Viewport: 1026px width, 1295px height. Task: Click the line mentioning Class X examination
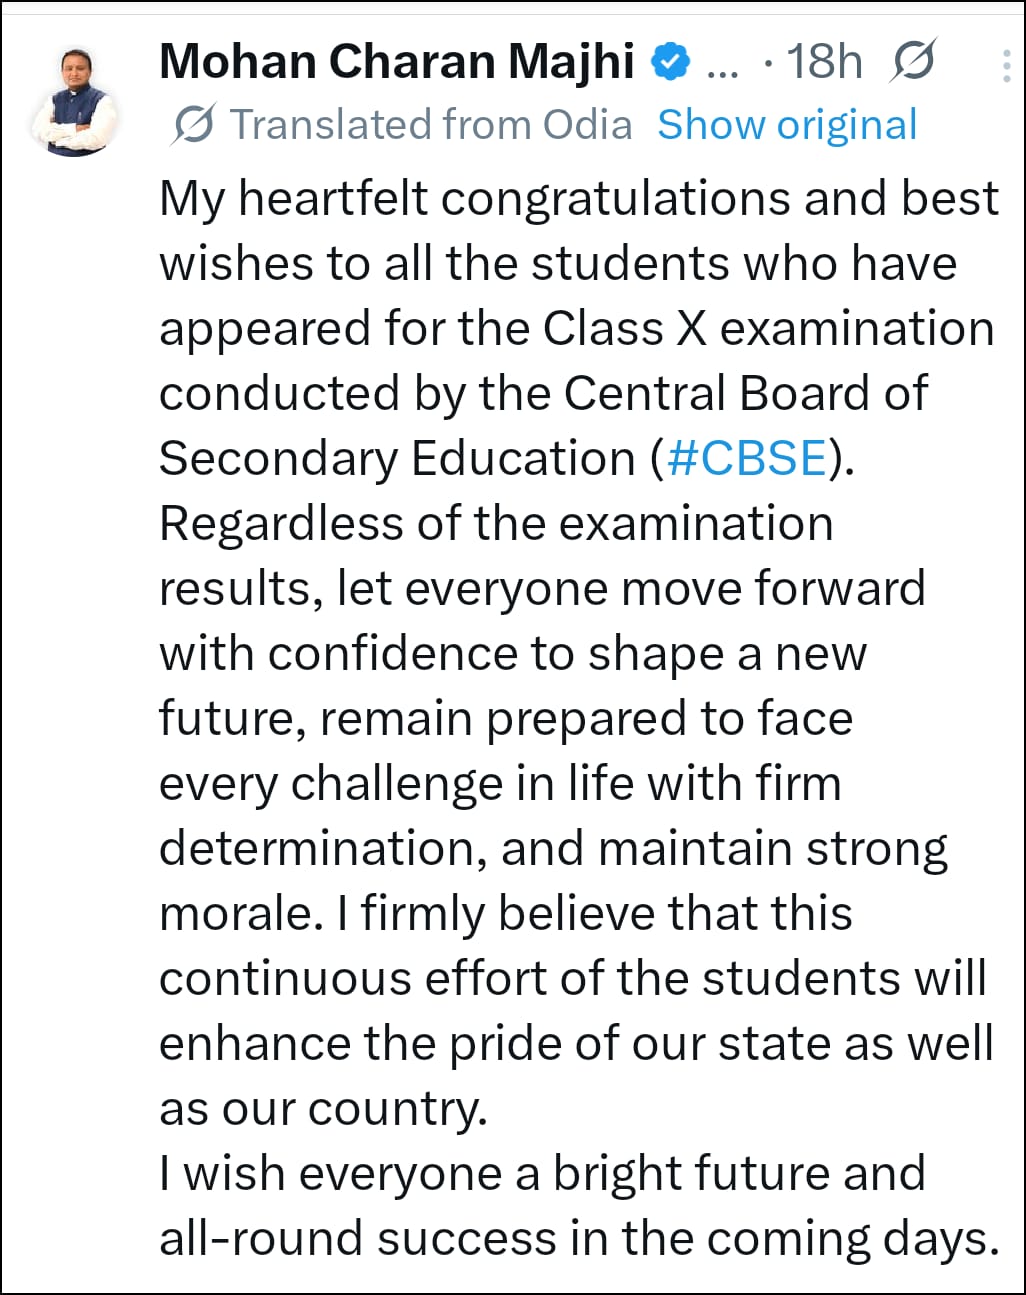click(x=572, y=327)
